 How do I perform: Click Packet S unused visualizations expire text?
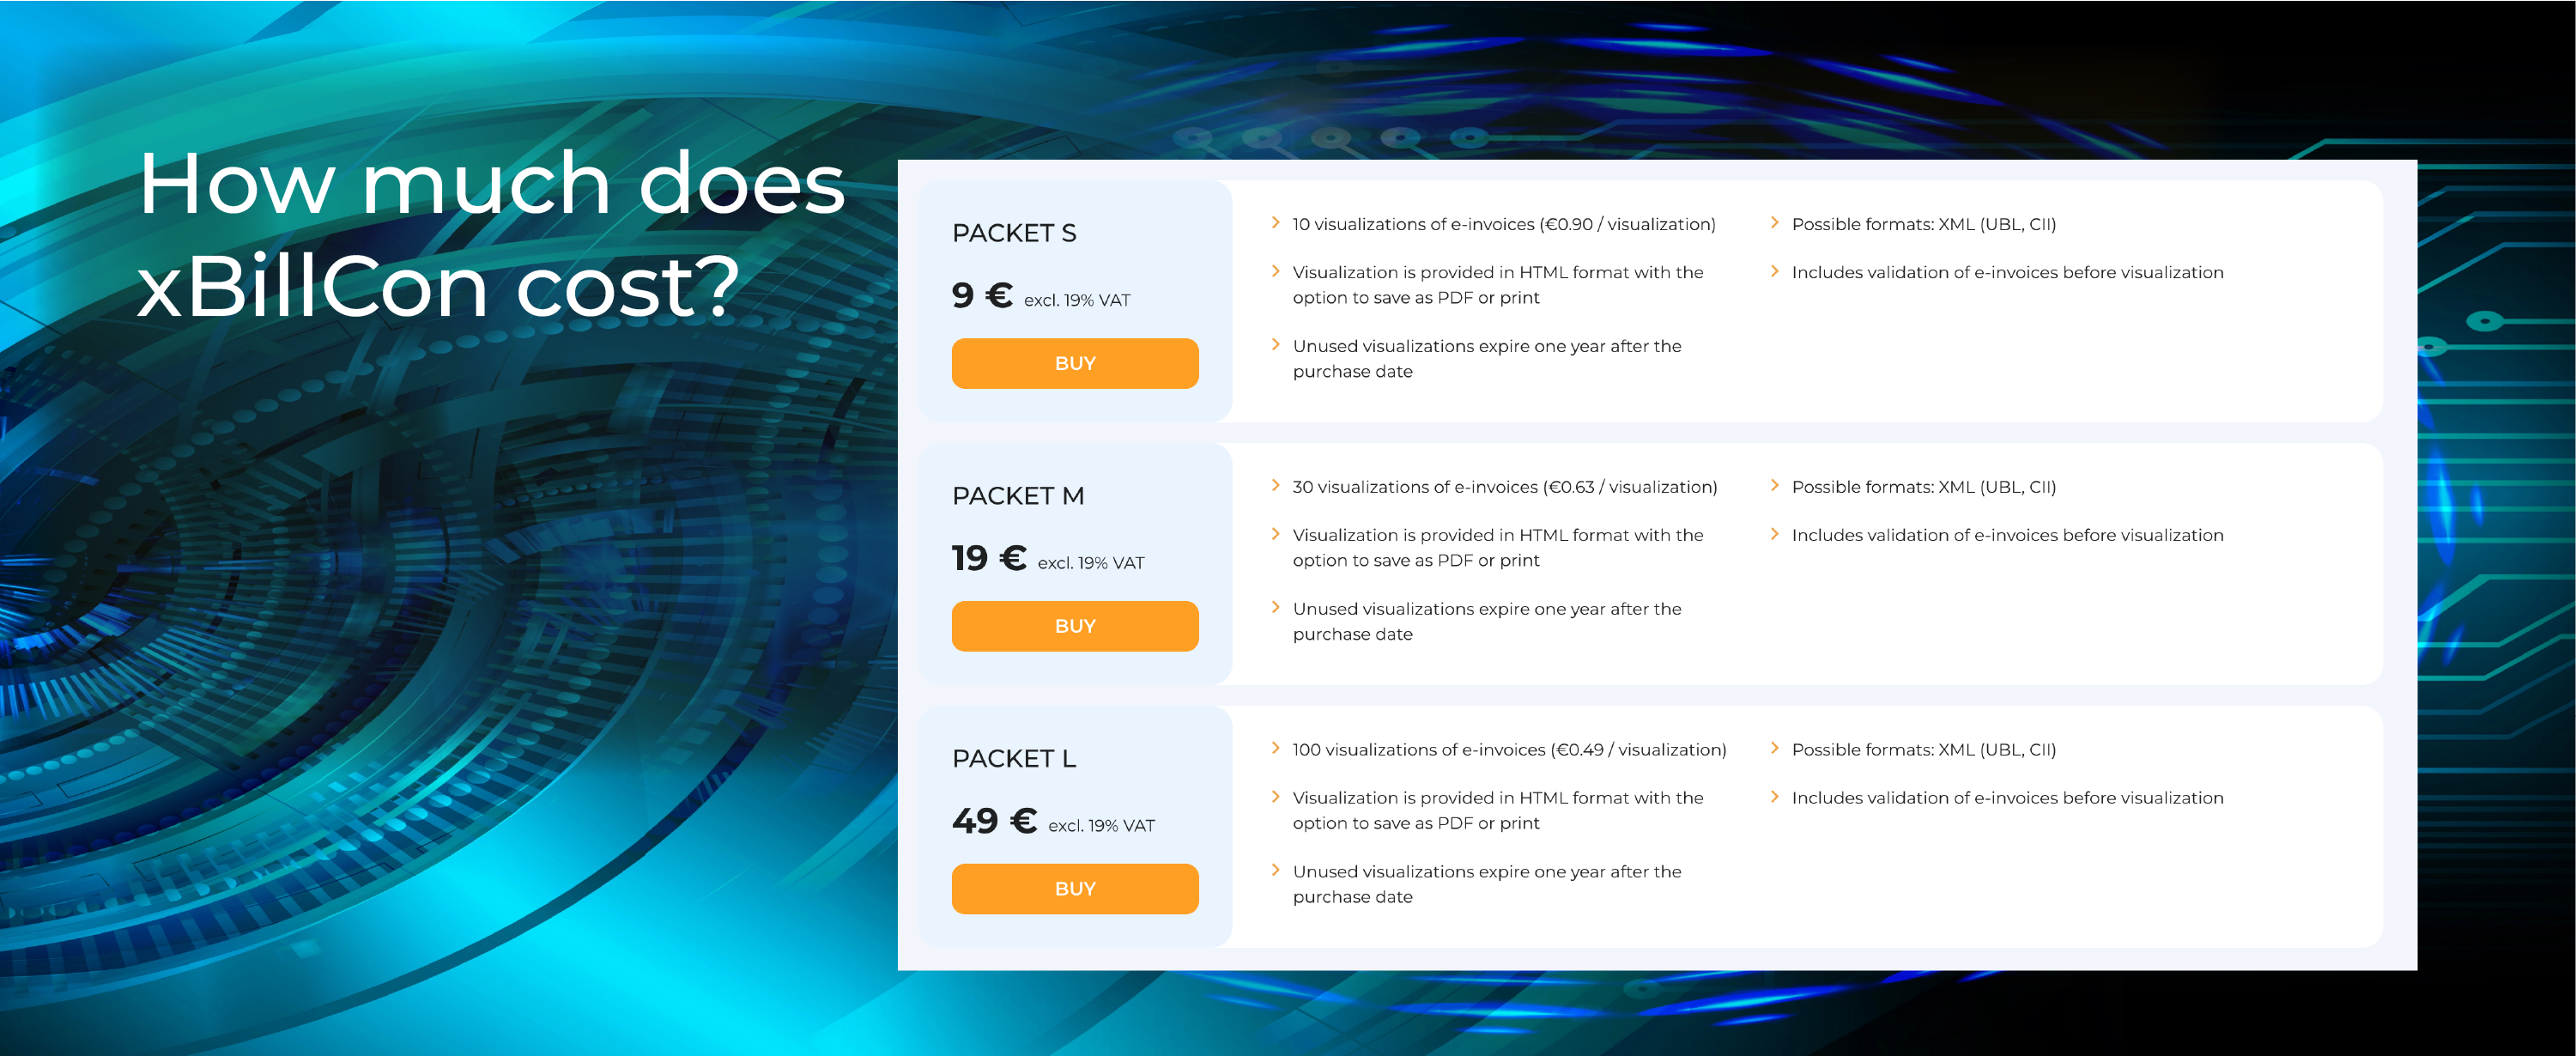(1487, 359)
